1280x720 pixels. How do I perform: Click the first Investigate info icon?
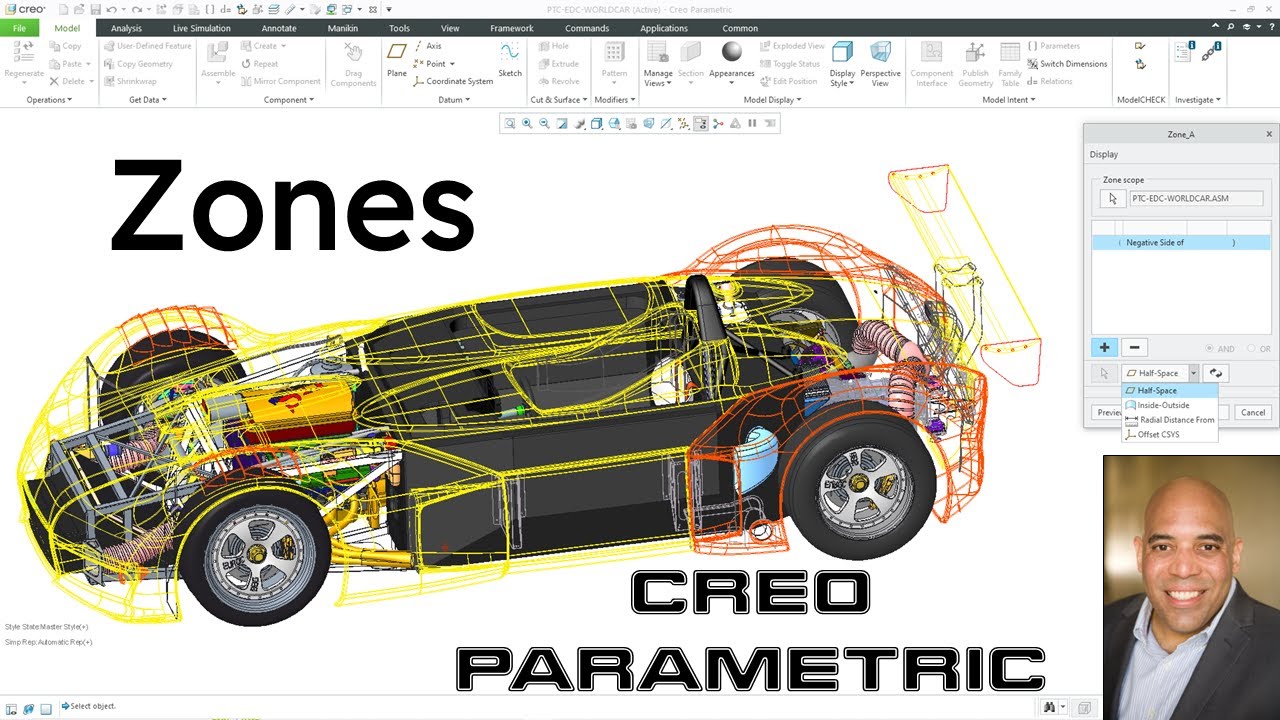tap(1184, 52)
